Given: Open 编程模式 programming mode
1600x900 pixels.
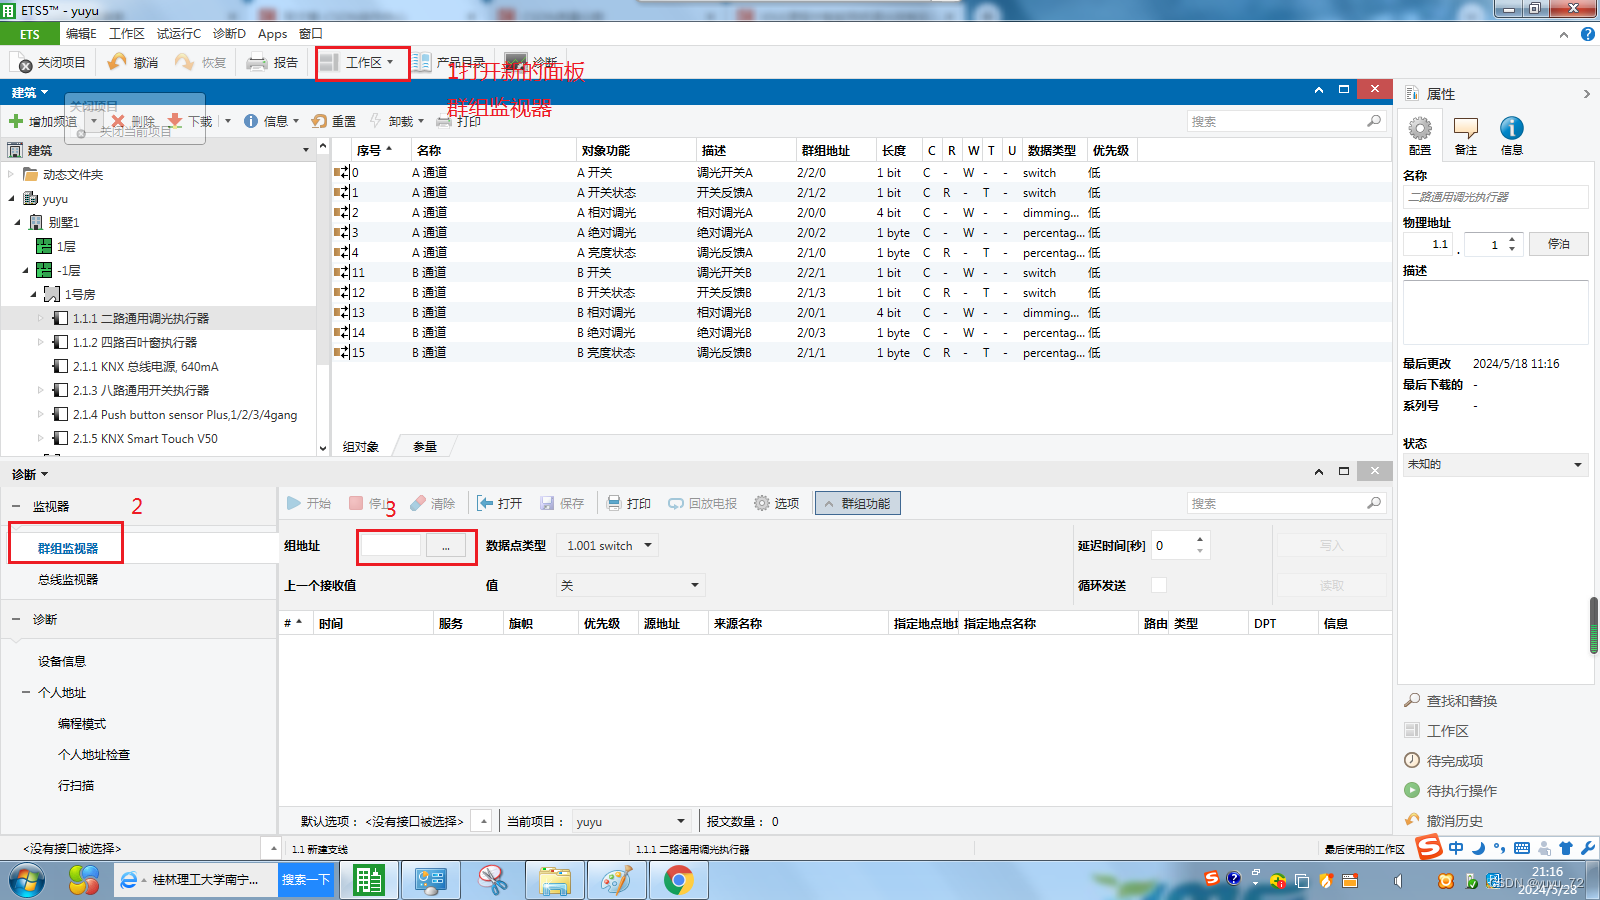Looking at the screenshot, I should 82,723.
